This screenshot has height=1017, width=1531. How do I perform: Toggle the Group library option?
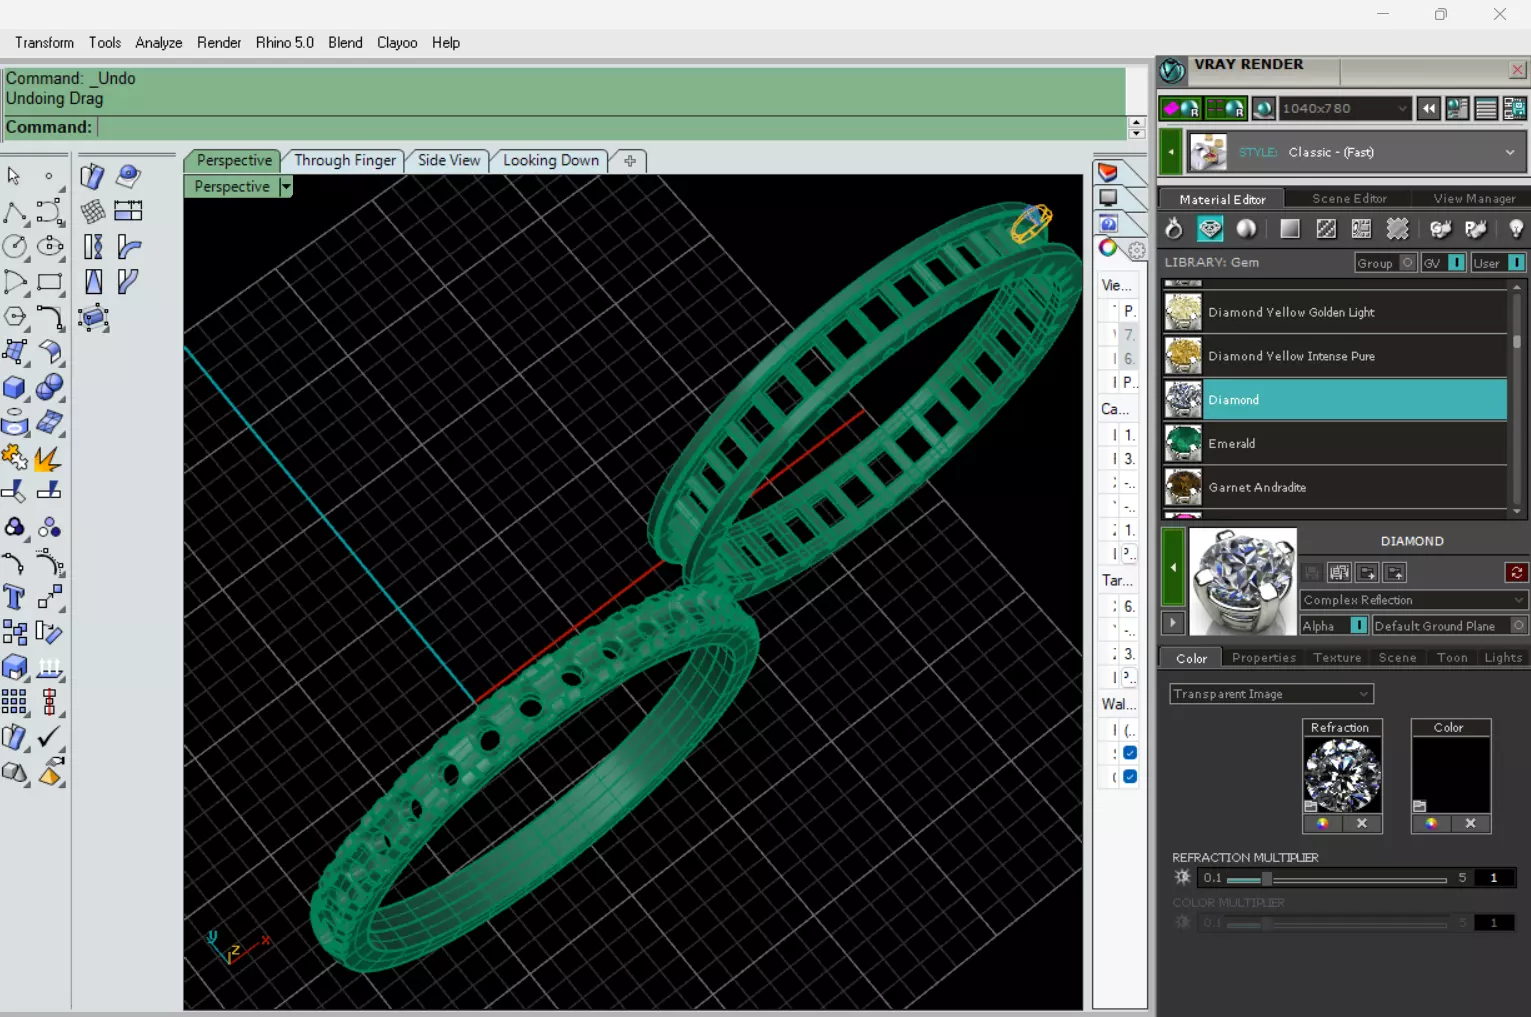[x=1385, y=262]
